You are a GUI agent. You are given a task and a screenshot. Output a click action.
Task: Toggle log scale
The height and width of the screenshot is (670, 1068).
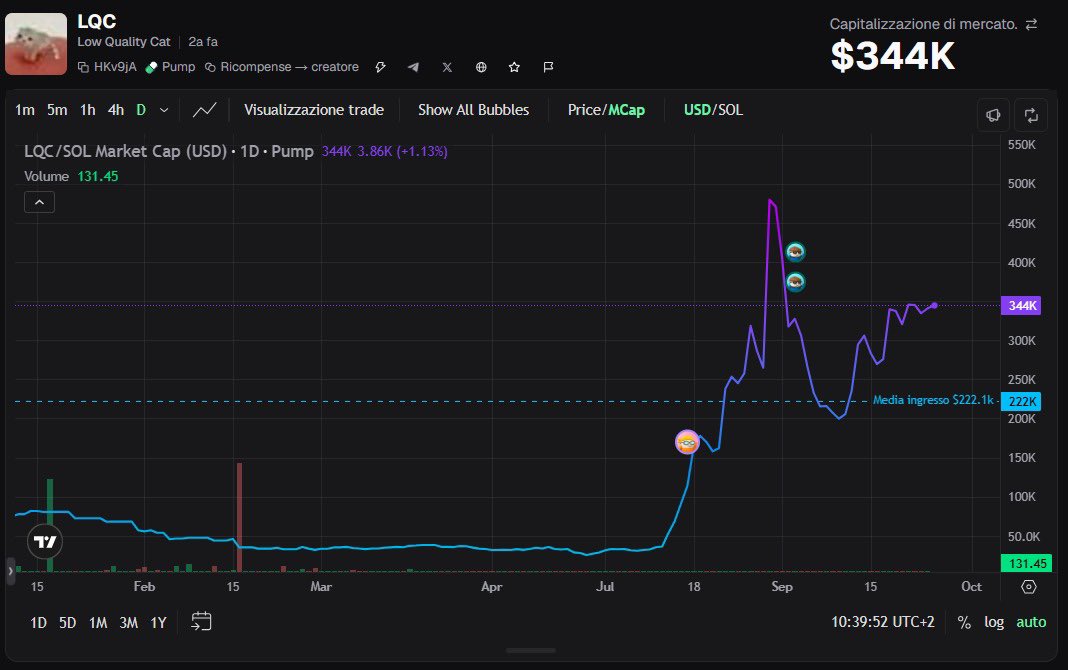pos(994,622)
